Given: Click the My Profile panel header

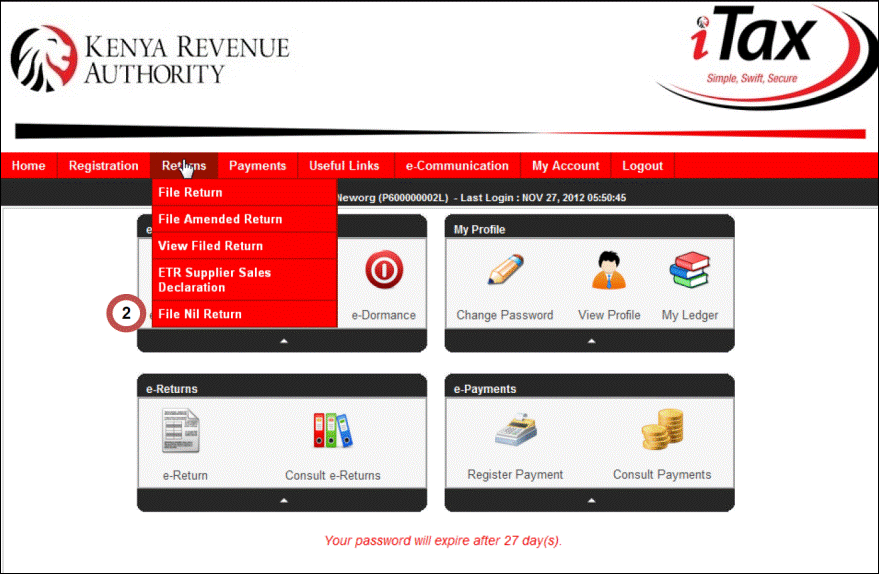Looking at the screenshot, I should point(589,228).
